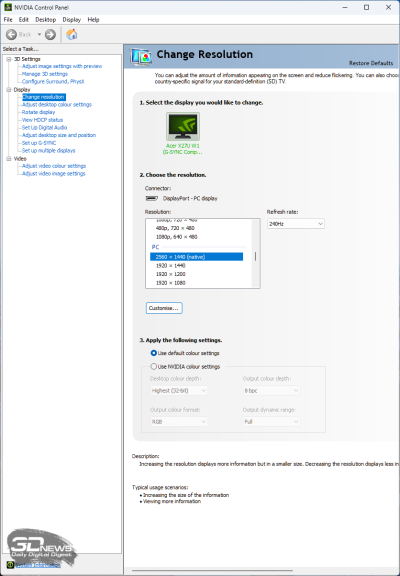Open the back history dropdown arrow
The width and height of the screenshot is (400, 576).
[39, 35]
